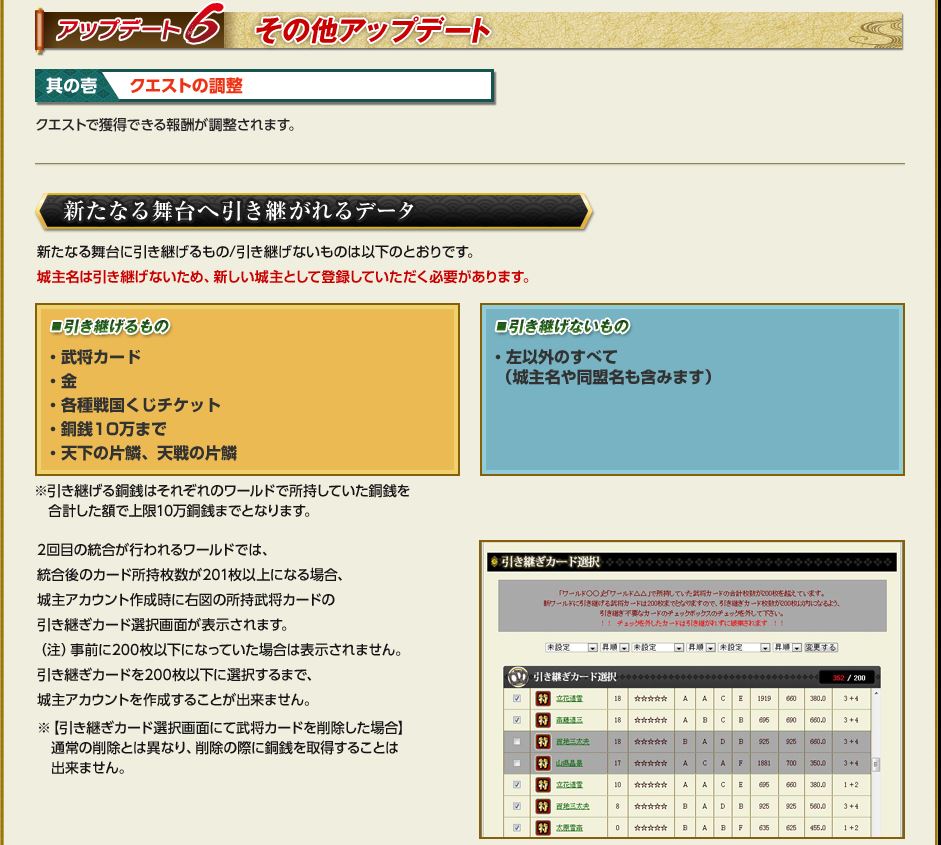Click the level 17 cell
Image resolution: width=941 pixels, height=845 pixels.
pyautogui.click(x=617, y=763)
